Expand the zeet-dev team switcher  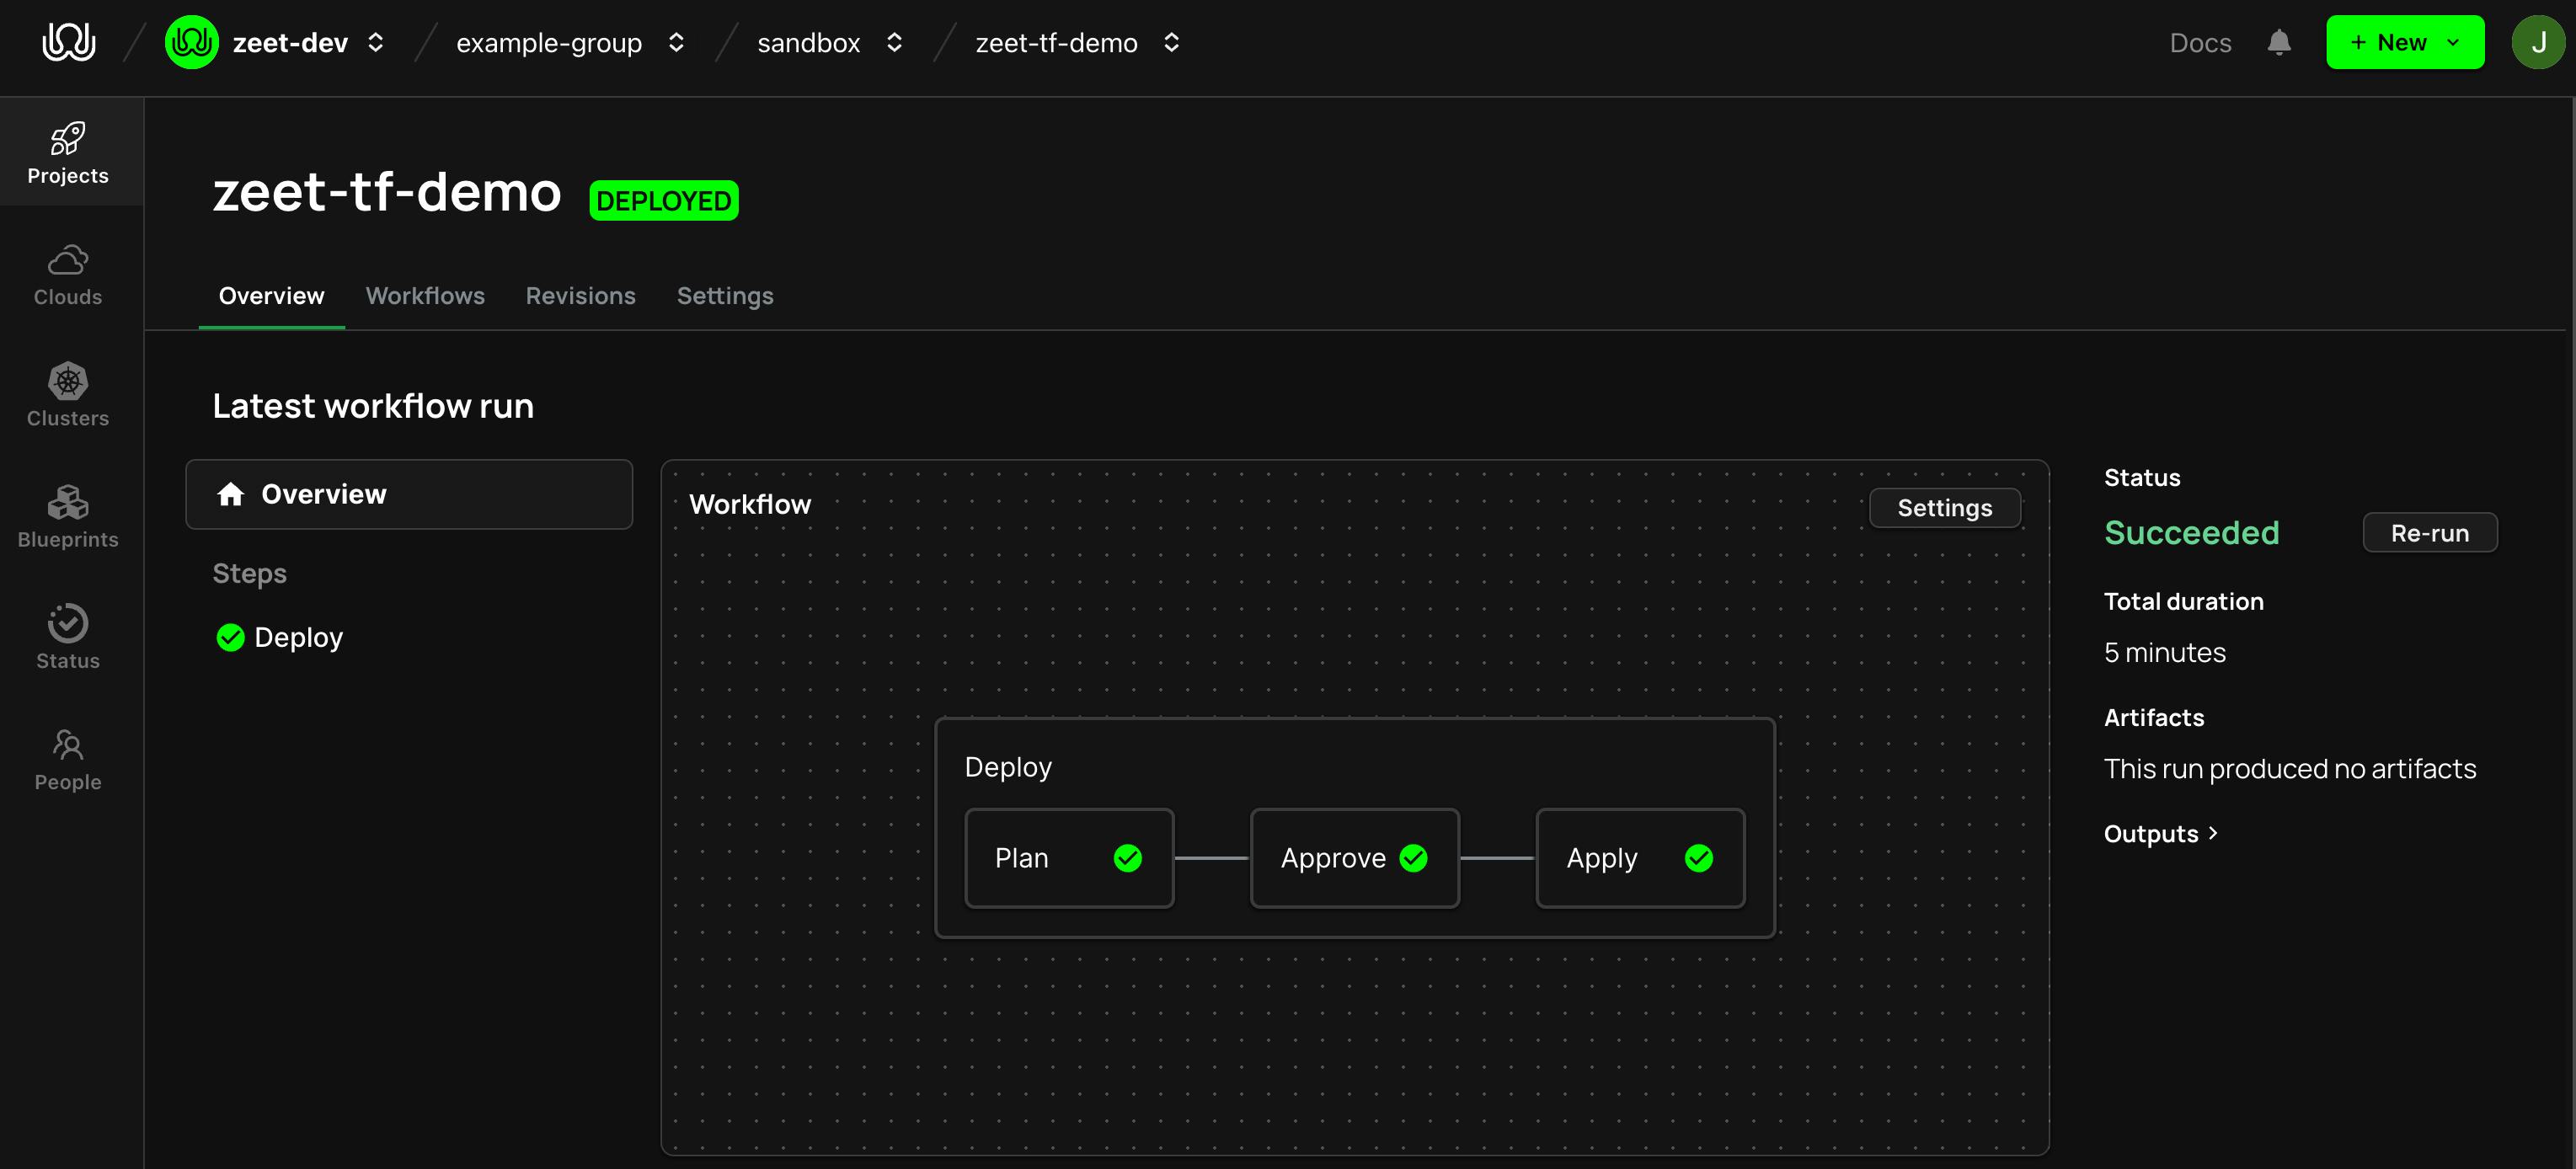(x=375, y=42)
